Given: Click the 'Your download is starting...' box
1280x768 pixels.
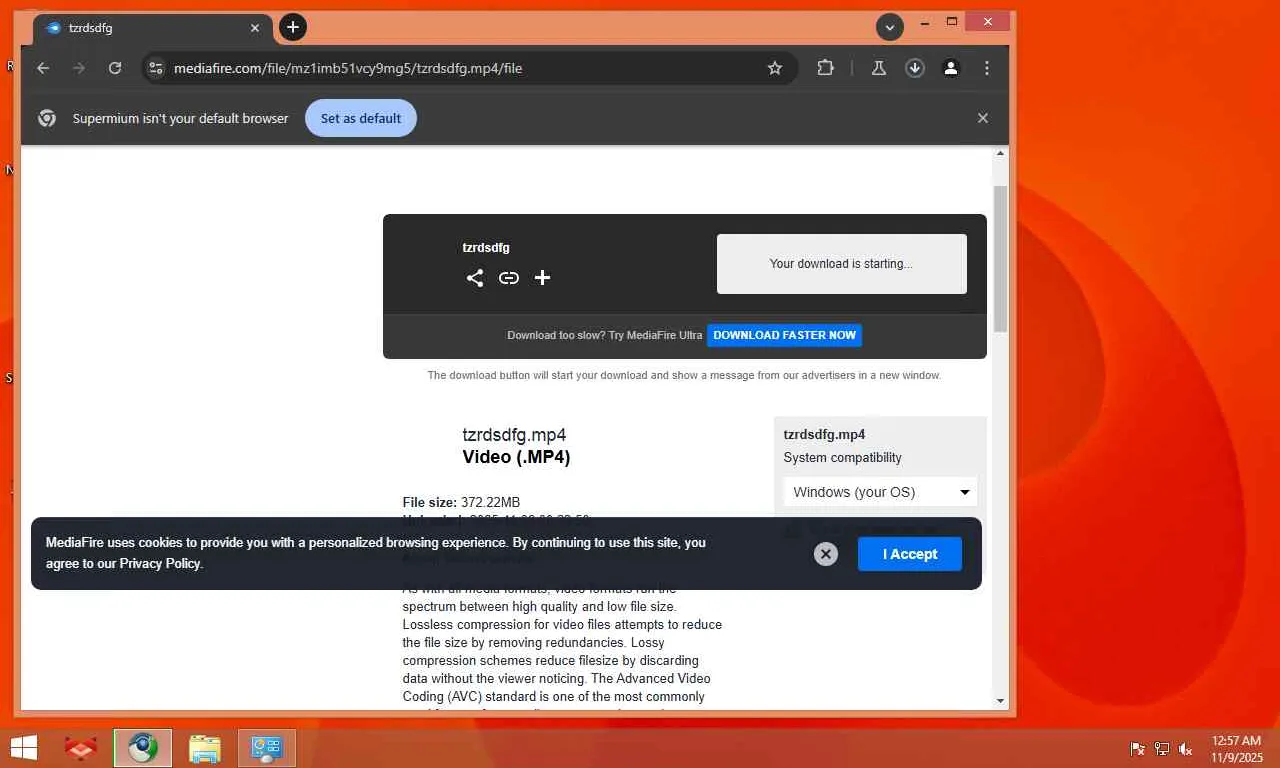Looking at the screenshot, I should coord(842,264).
